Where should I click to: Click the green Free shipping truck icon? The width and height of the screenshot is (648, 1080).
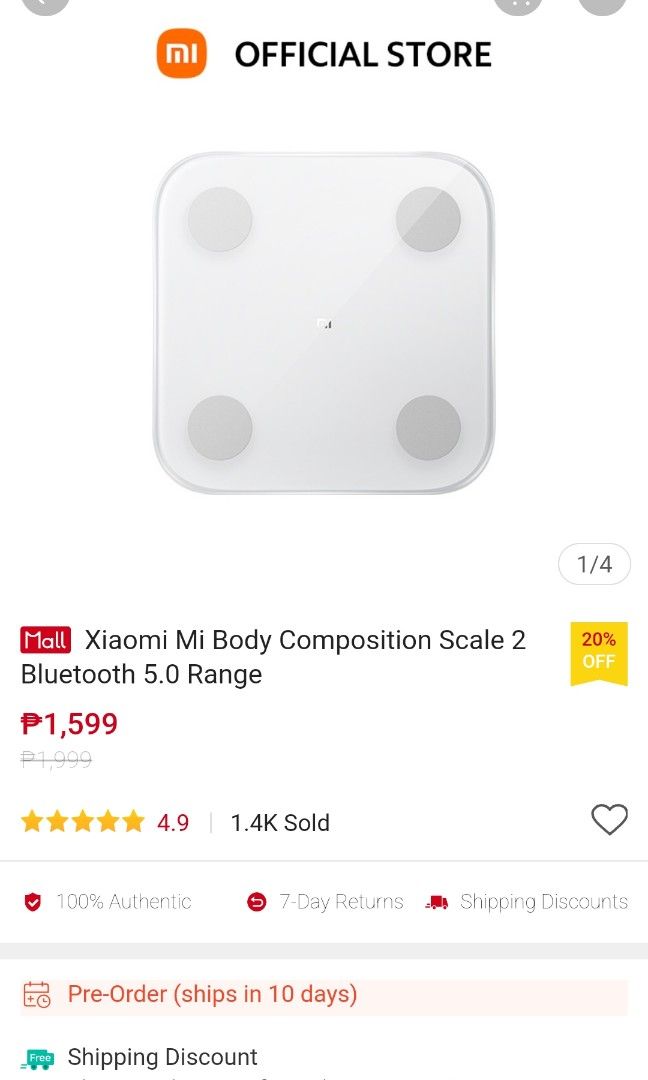point(37,1058)
